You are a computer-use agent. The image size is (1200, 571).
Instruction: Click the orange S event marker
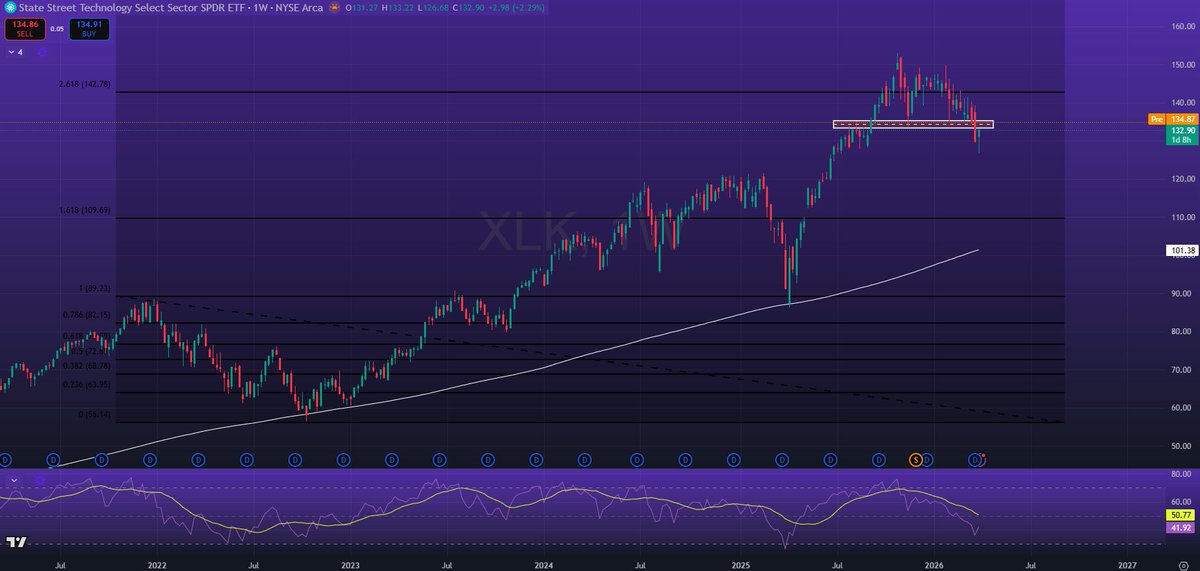pos(914,459)
